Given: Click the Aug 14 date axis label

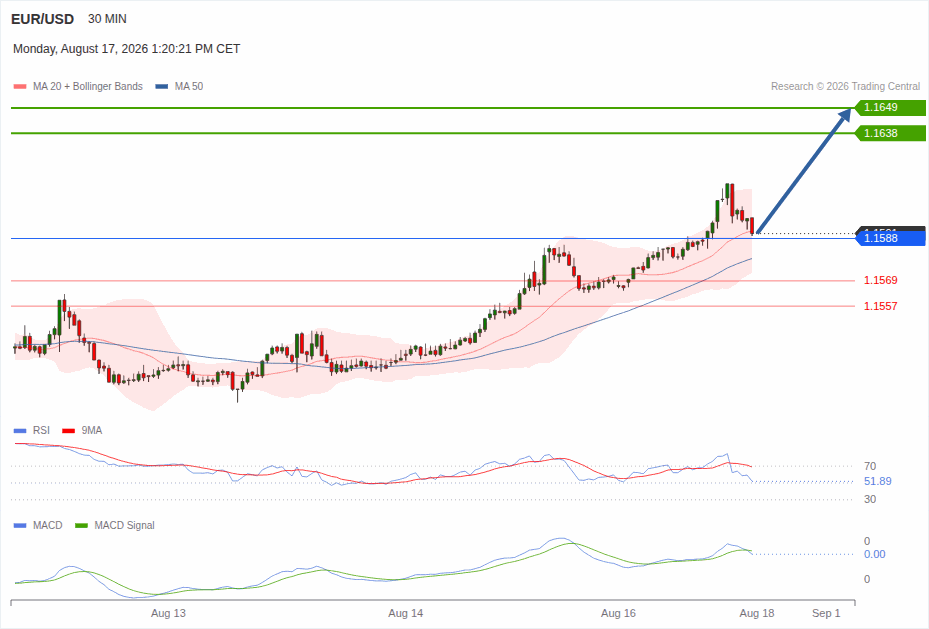Looking at the screenshot, I should coord(406,613).
